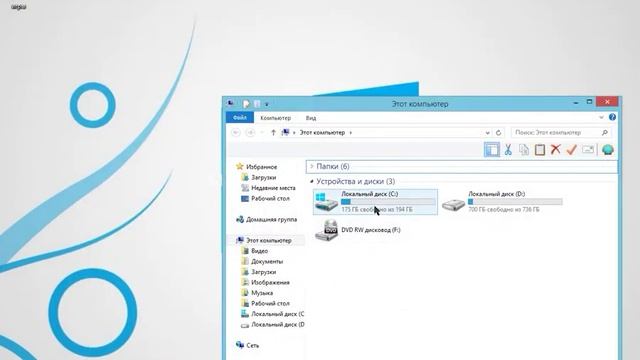This screenshot has width=640, height=360.
Task: Open Classic Shell settings via the shell icon
Action: pos(608,150)
